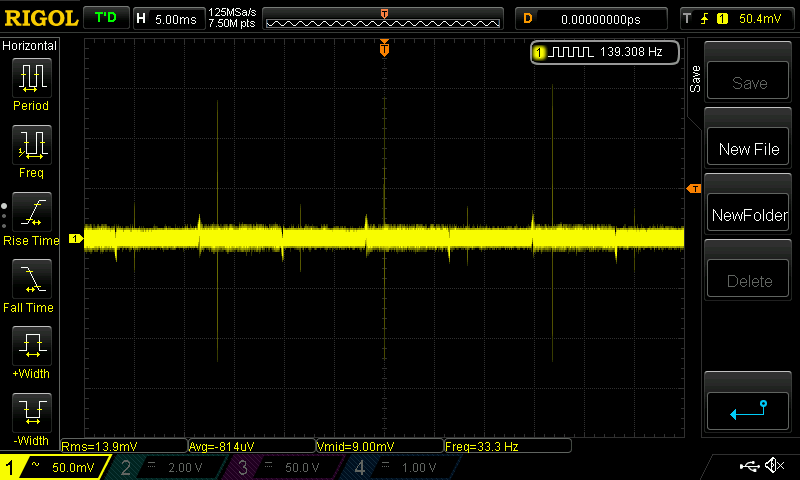This screenshot has height=480, width=800.
Task: Select the Rise Time measurement icon
Action: [32, 212]
